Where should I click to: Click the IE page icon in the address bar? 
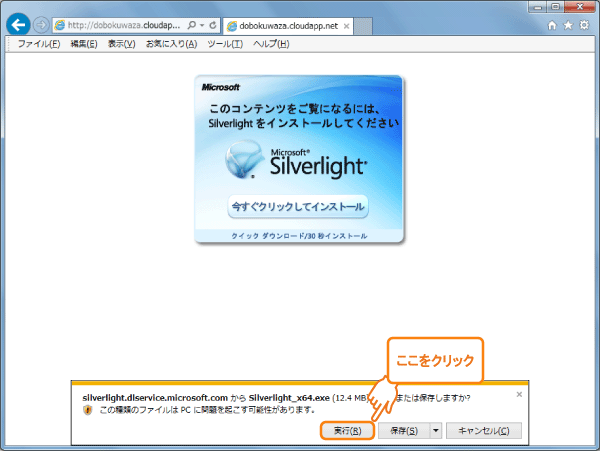pos(59,25)
